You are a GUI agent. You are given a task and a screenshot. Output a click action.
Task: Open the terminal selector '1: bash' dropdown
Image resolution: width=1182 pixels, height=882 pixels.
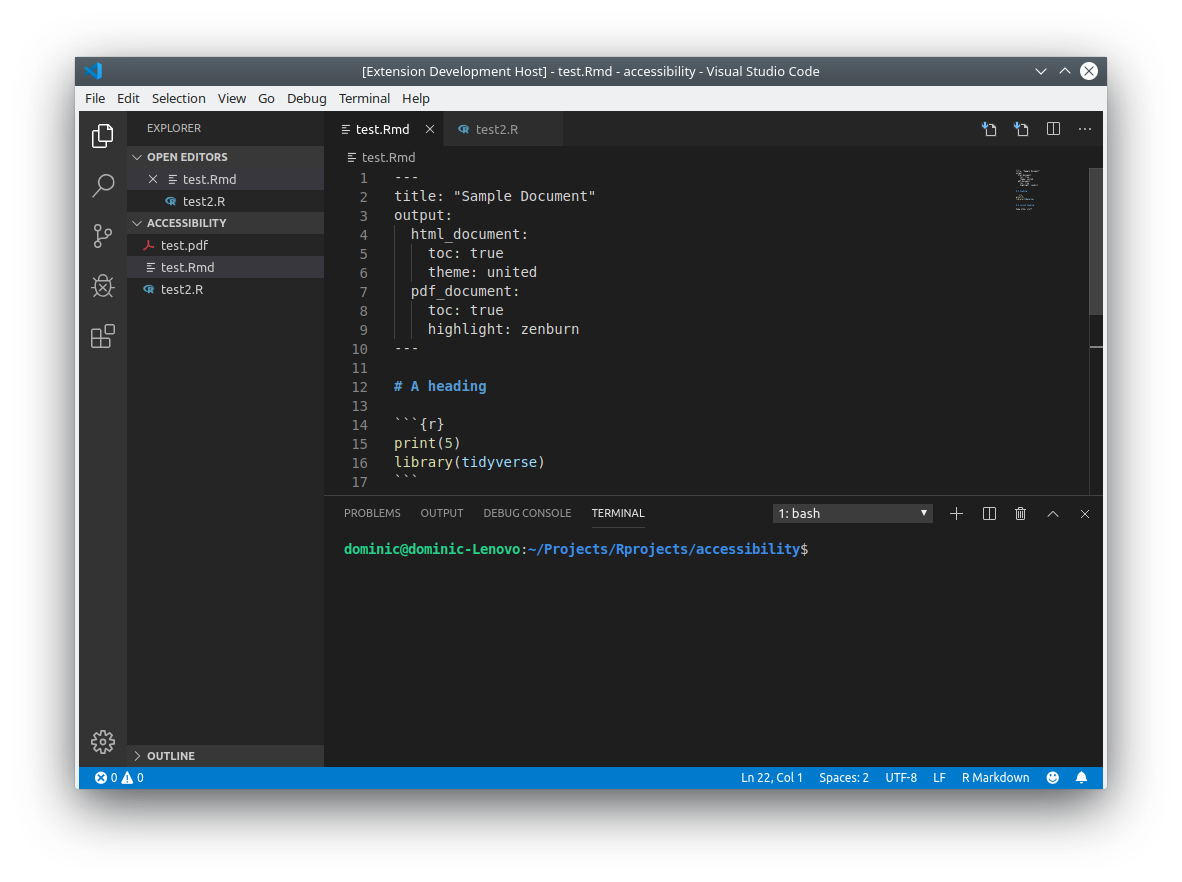point(853,513)
